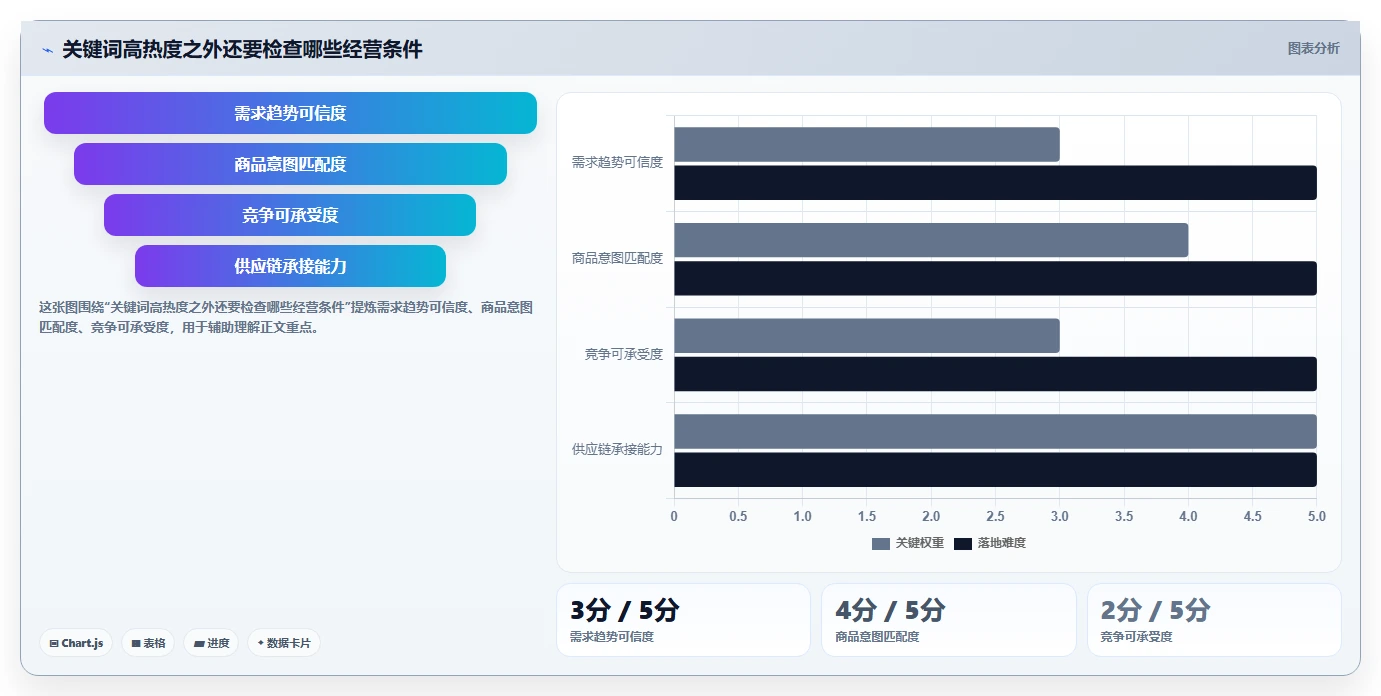Viewport: 1381px width, 696px height.
Task: Click the gray 关键权重 bar for 需求趋势可信度
Action: tap(867, 145)
